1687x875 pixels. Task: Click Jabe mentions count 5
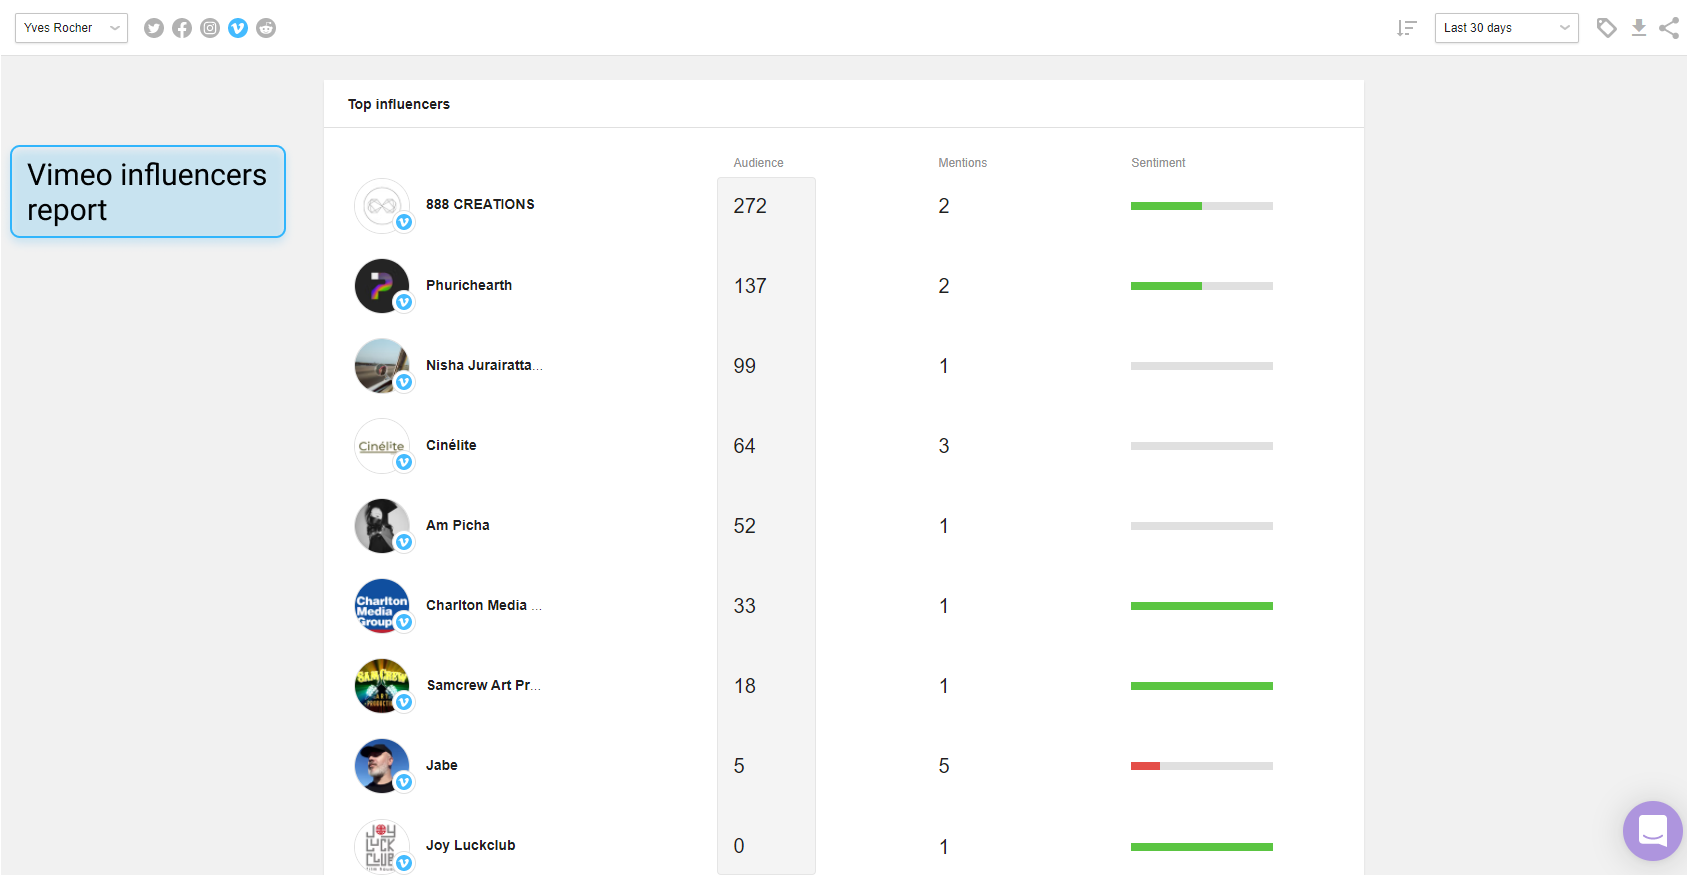[944, 766]
